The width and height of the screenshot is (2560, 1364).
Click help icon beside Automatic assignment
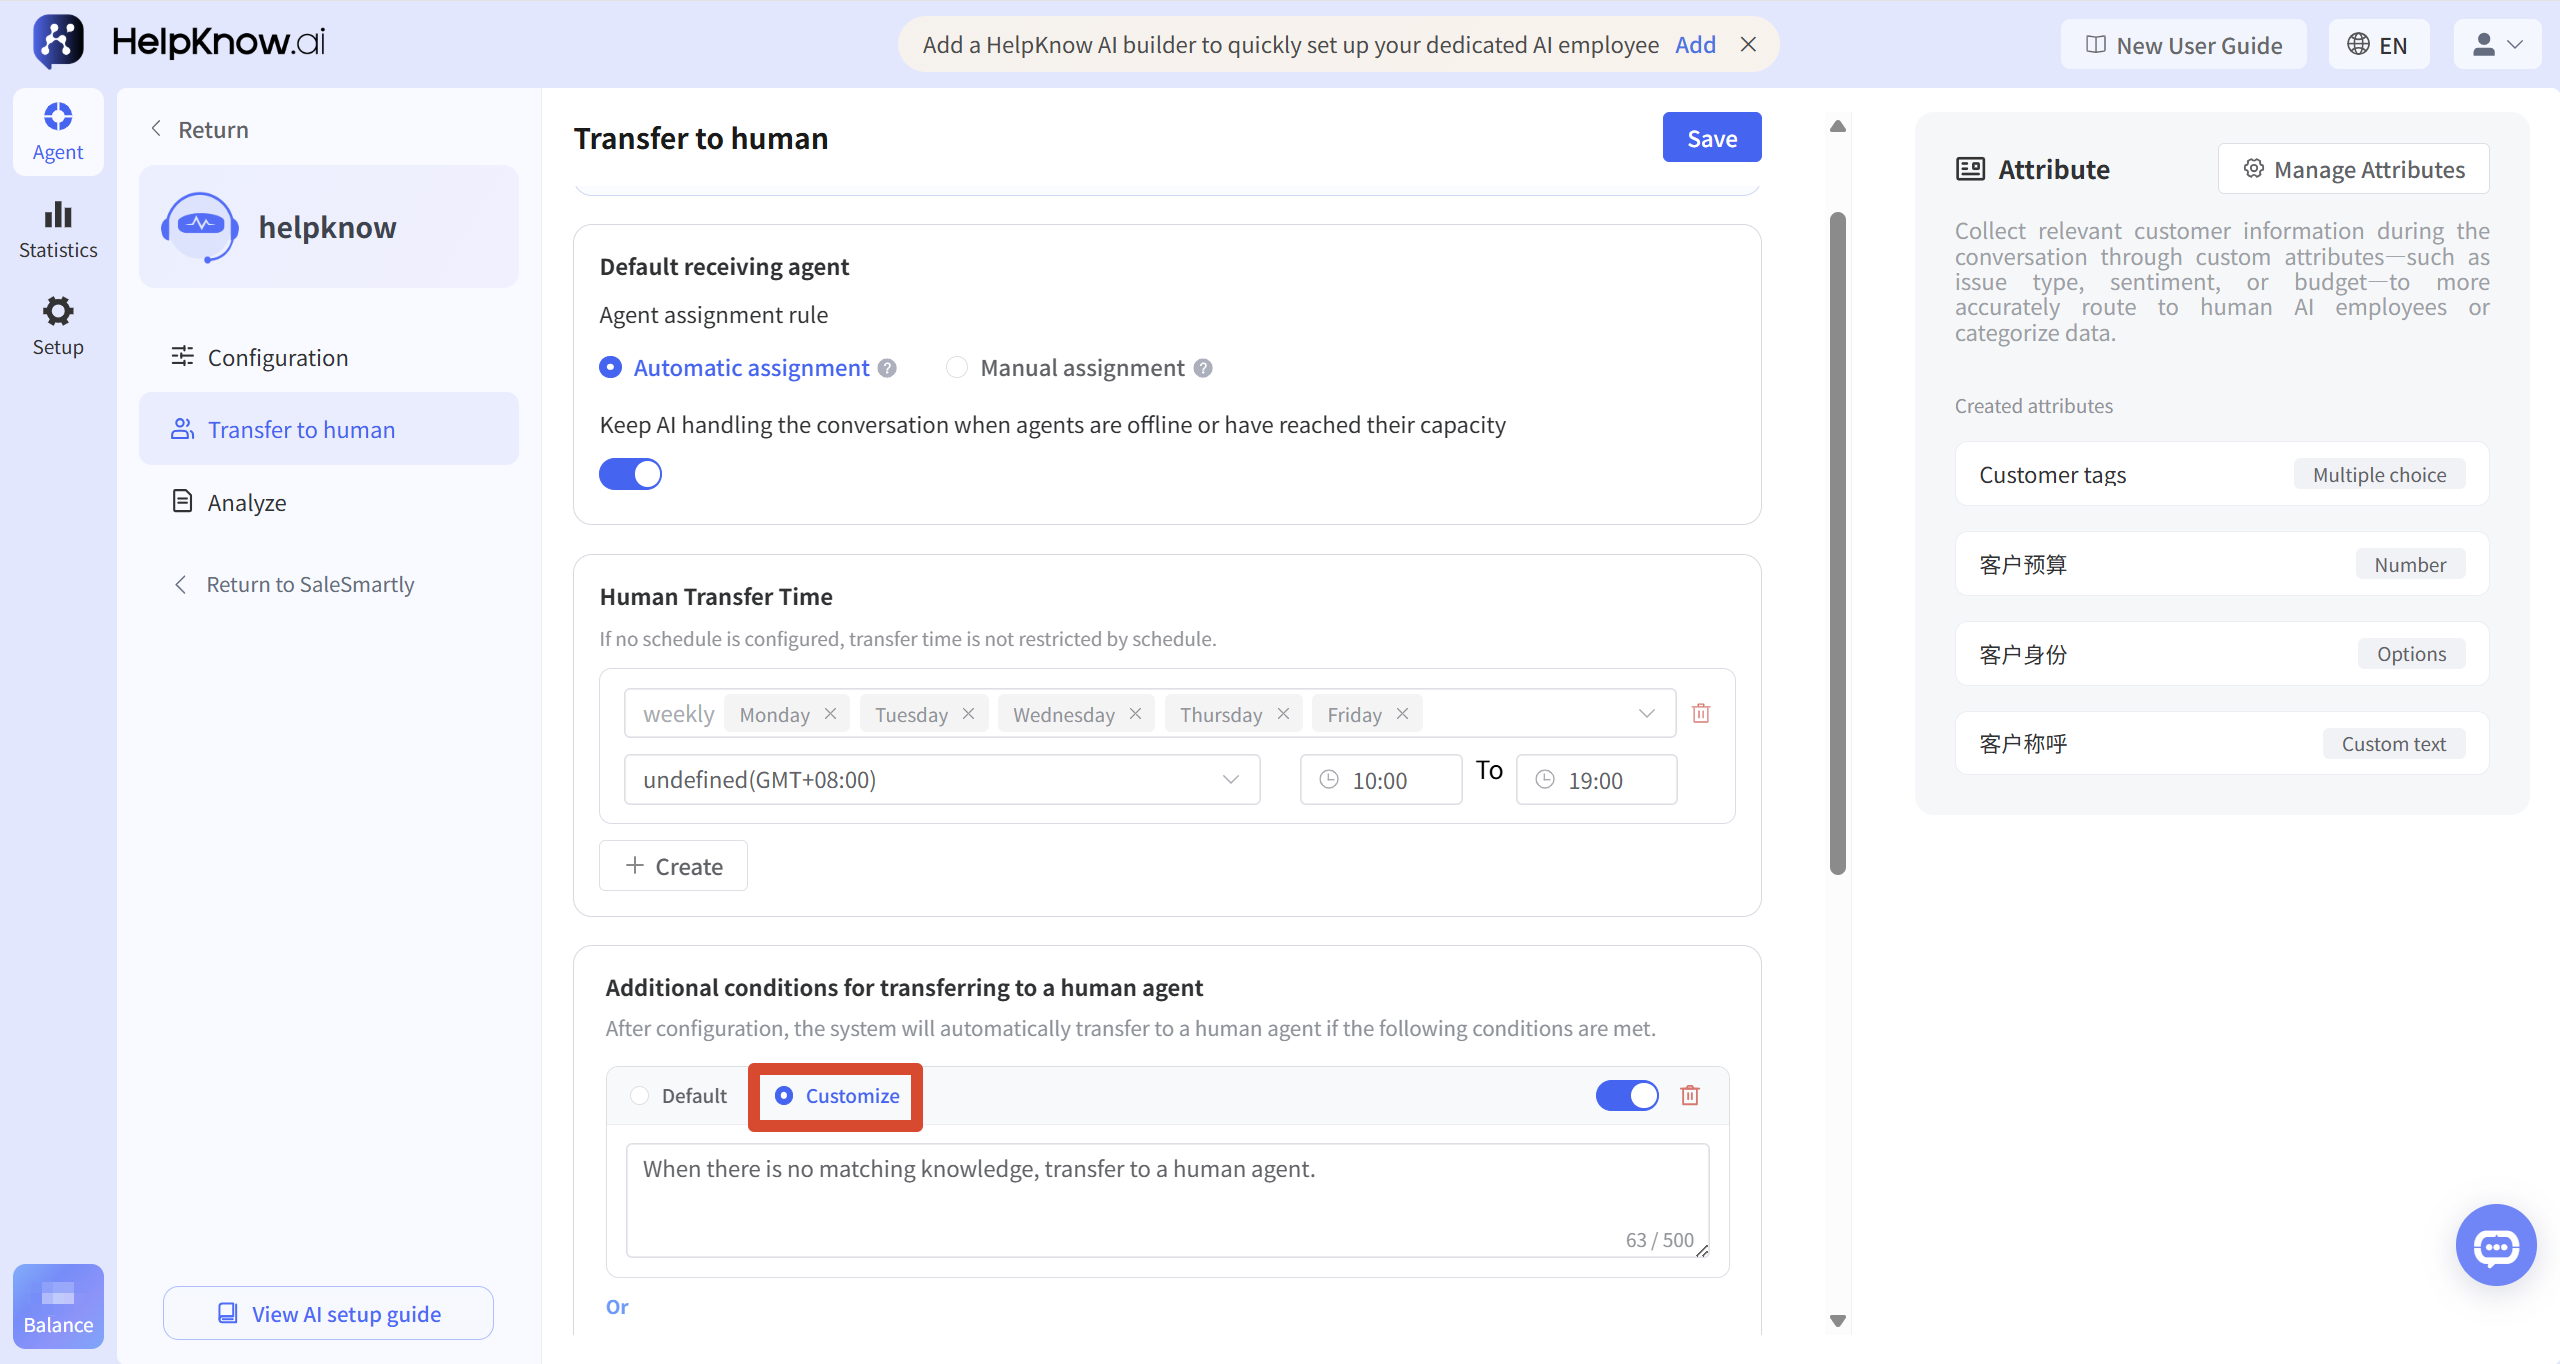tap(887, 368)
